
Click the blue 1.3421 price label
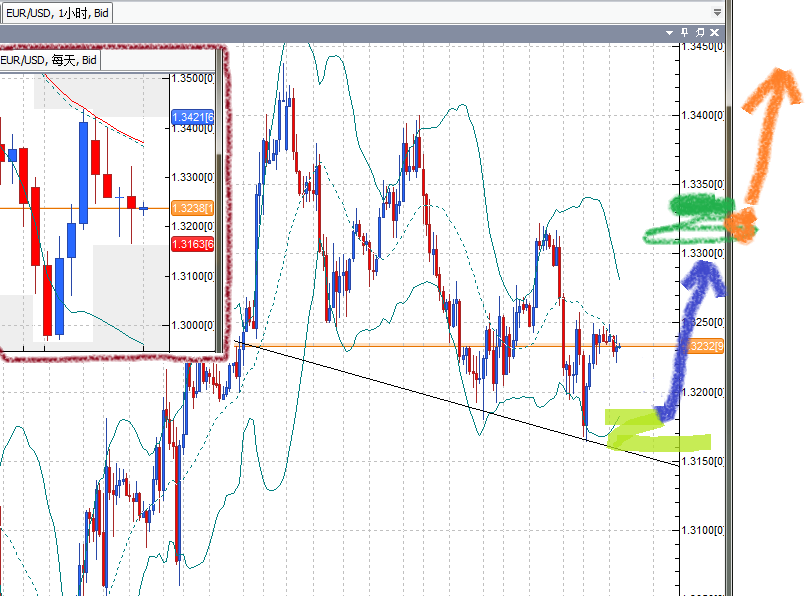pos(192,117)
